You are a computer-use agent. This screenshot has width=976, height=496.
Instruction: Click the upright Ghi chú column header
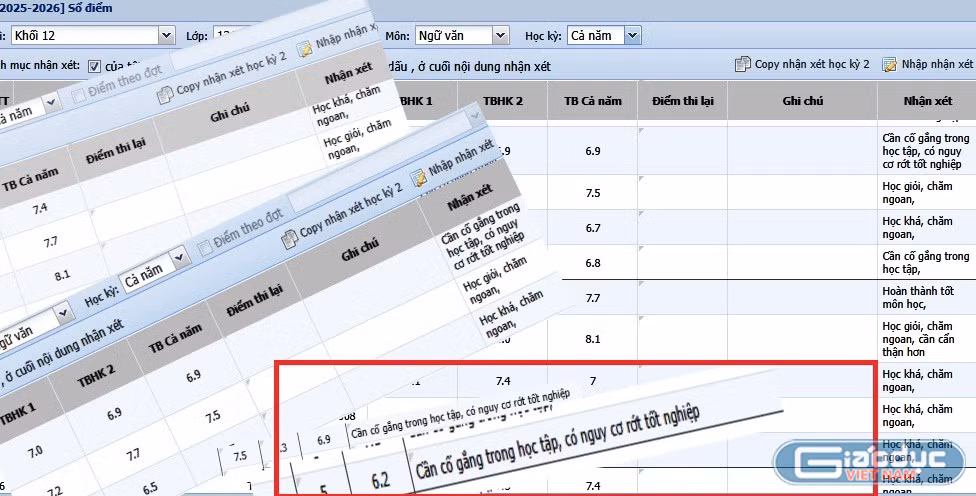(802, 101)
